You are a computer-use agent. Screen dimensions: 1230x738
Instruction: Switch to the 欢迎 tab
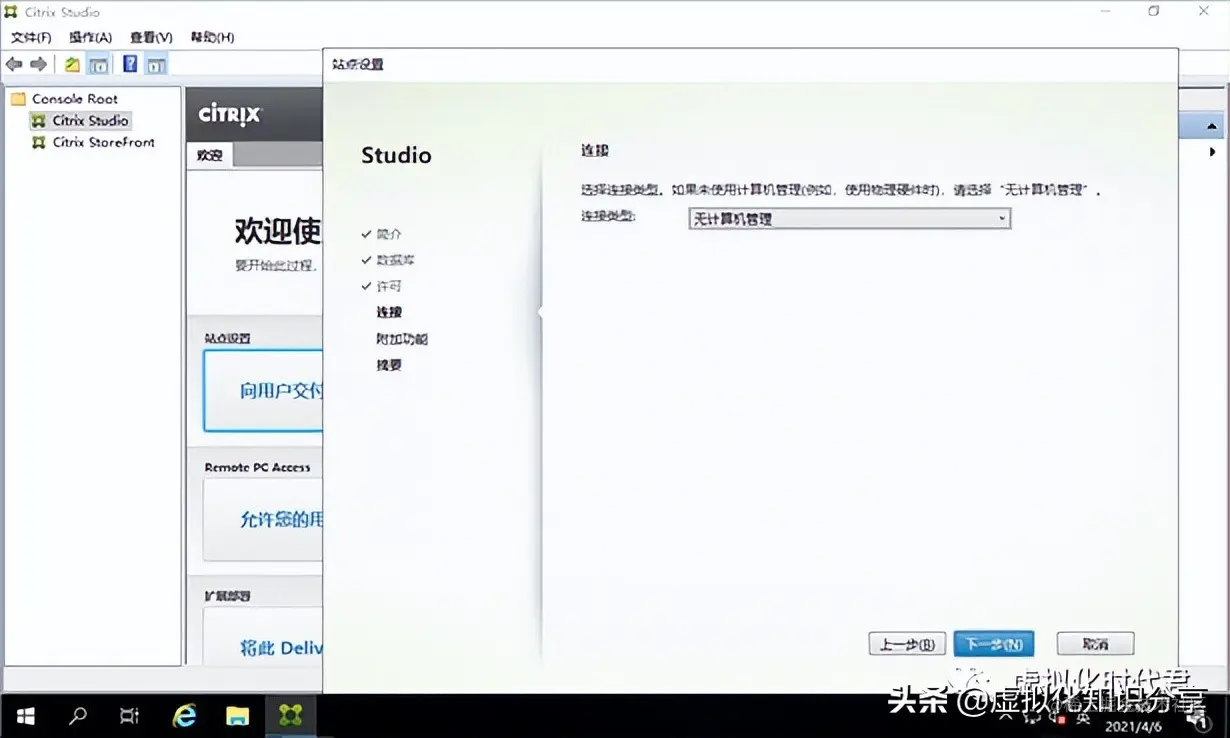tap(208, 155)
